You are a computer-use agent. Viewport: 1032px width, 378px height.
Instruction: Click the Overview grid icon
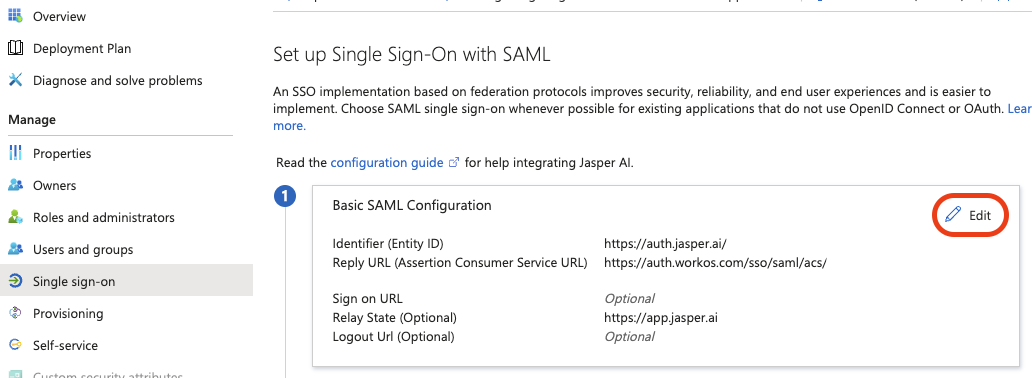pyautogui.click(x=15, y=15)
